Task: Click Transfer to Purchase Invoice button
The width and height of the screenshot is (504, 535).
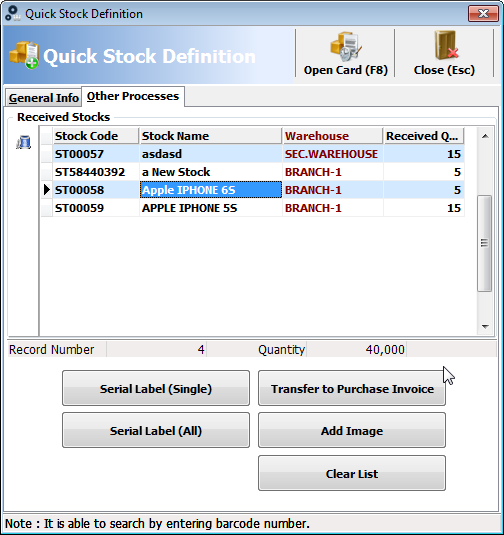Action: coord(352,388)
